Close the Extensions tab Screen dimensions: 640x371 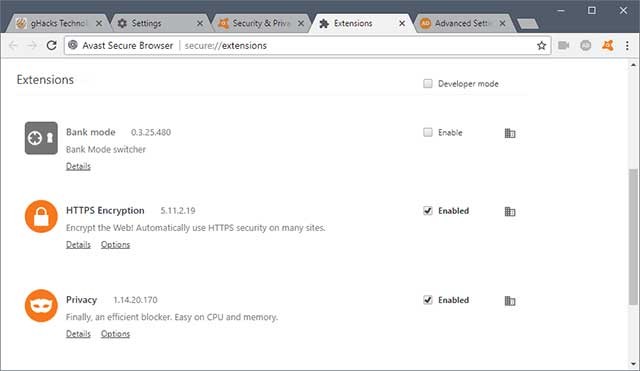coord(402,24)
